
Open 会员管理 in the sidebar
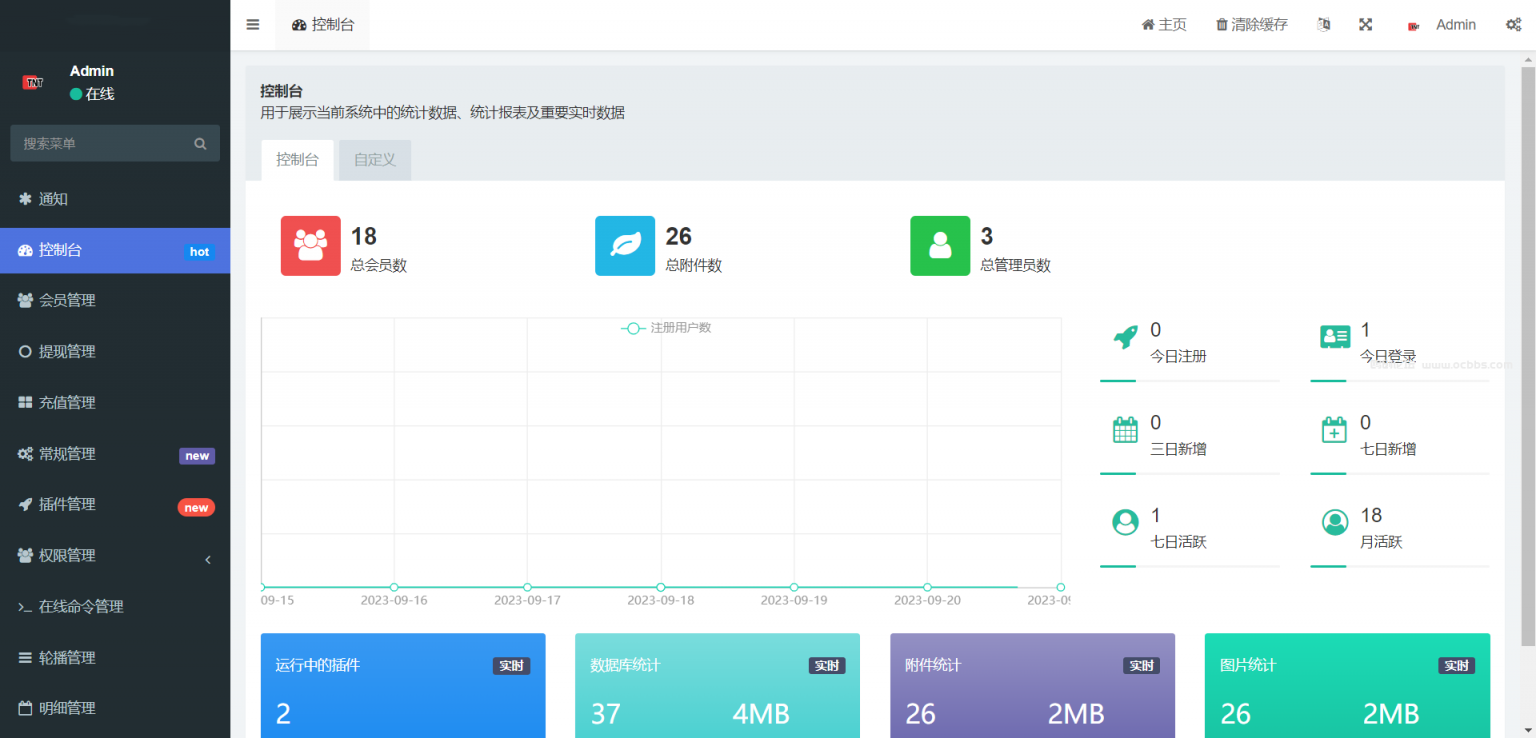pos(115,300)
